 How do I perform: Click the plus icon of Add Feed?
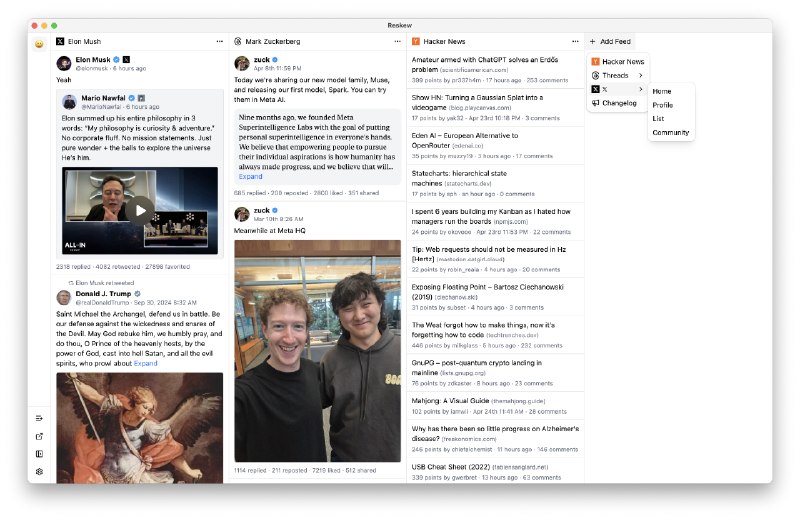(592, 41)
